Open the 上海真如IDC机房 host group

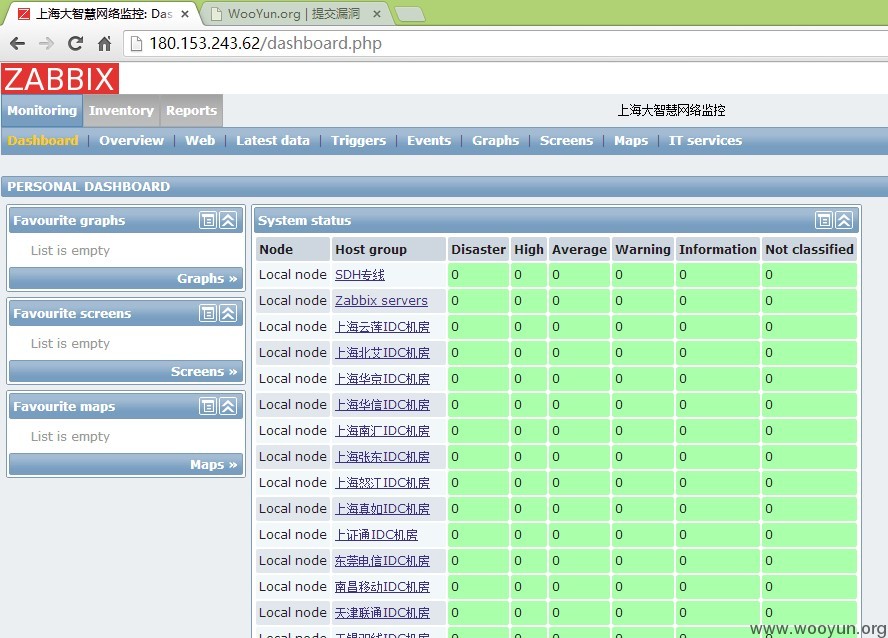382,509
